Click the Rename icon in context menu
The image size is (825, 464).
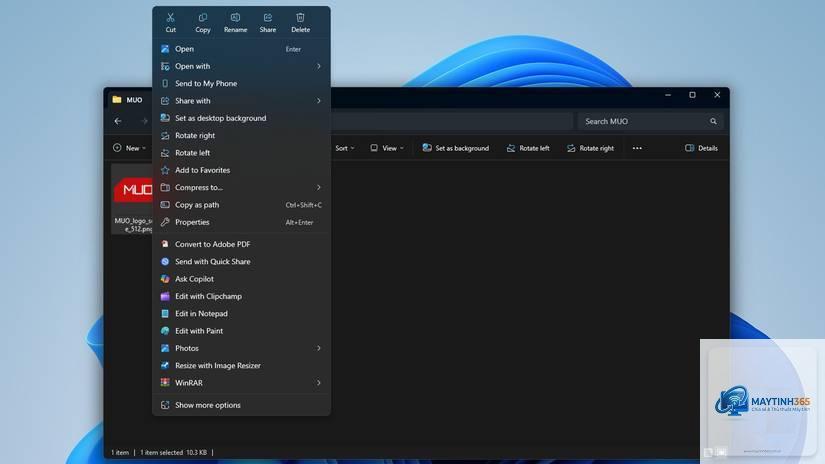235,18
